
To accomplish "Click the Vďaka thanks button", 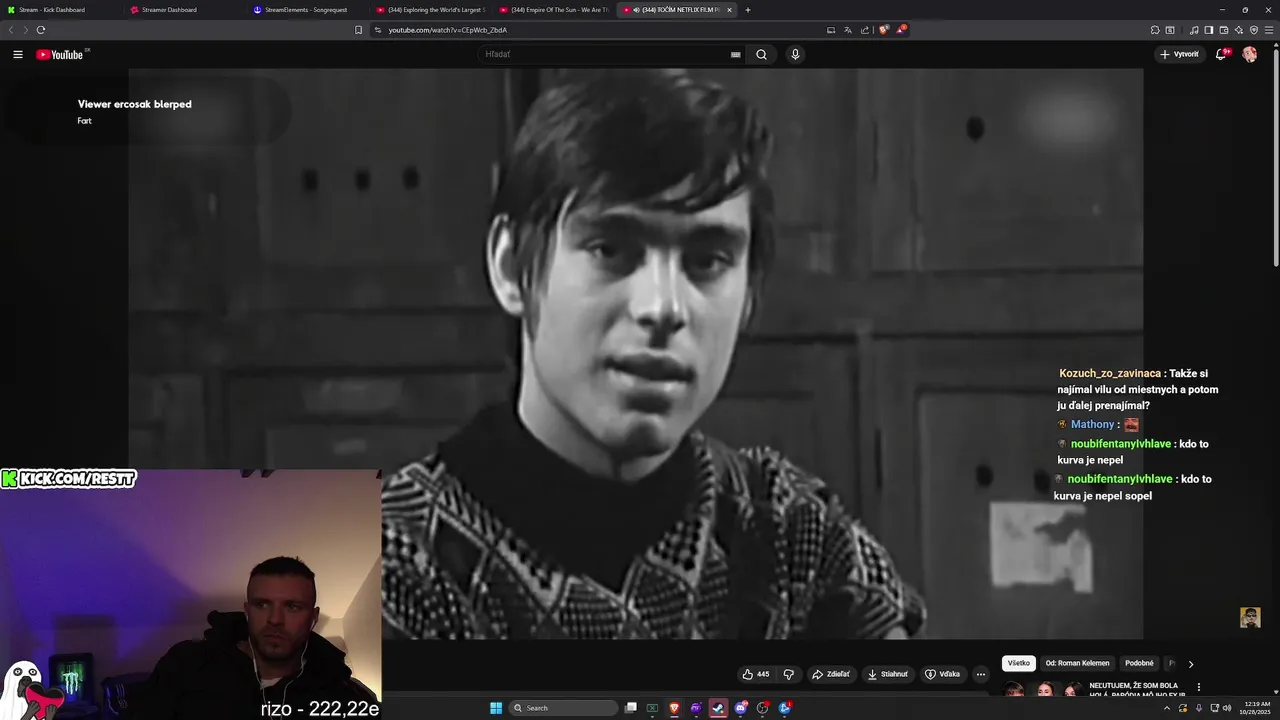I will click(x=943, y=674).
